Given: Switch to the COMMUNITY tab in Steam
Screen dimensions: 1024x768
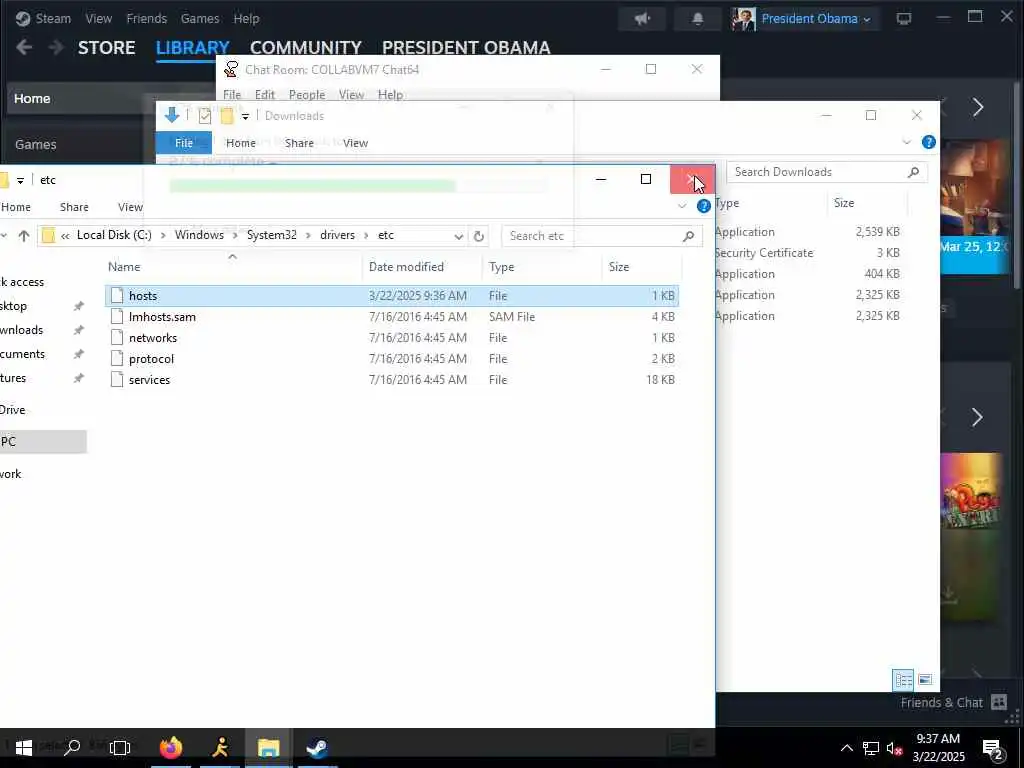Looking at the screenshot, I should (306, 48).
